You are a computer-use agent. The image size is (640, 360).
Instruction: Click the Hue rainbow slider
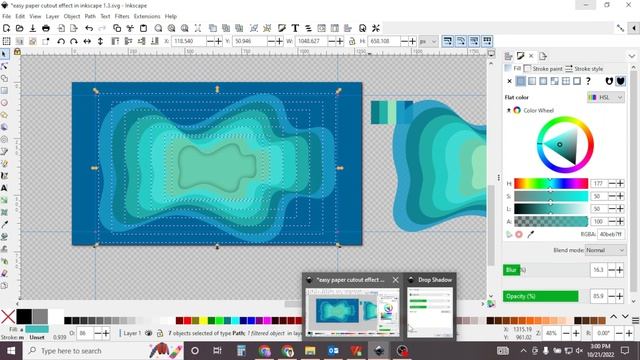(x=551, y=184)
